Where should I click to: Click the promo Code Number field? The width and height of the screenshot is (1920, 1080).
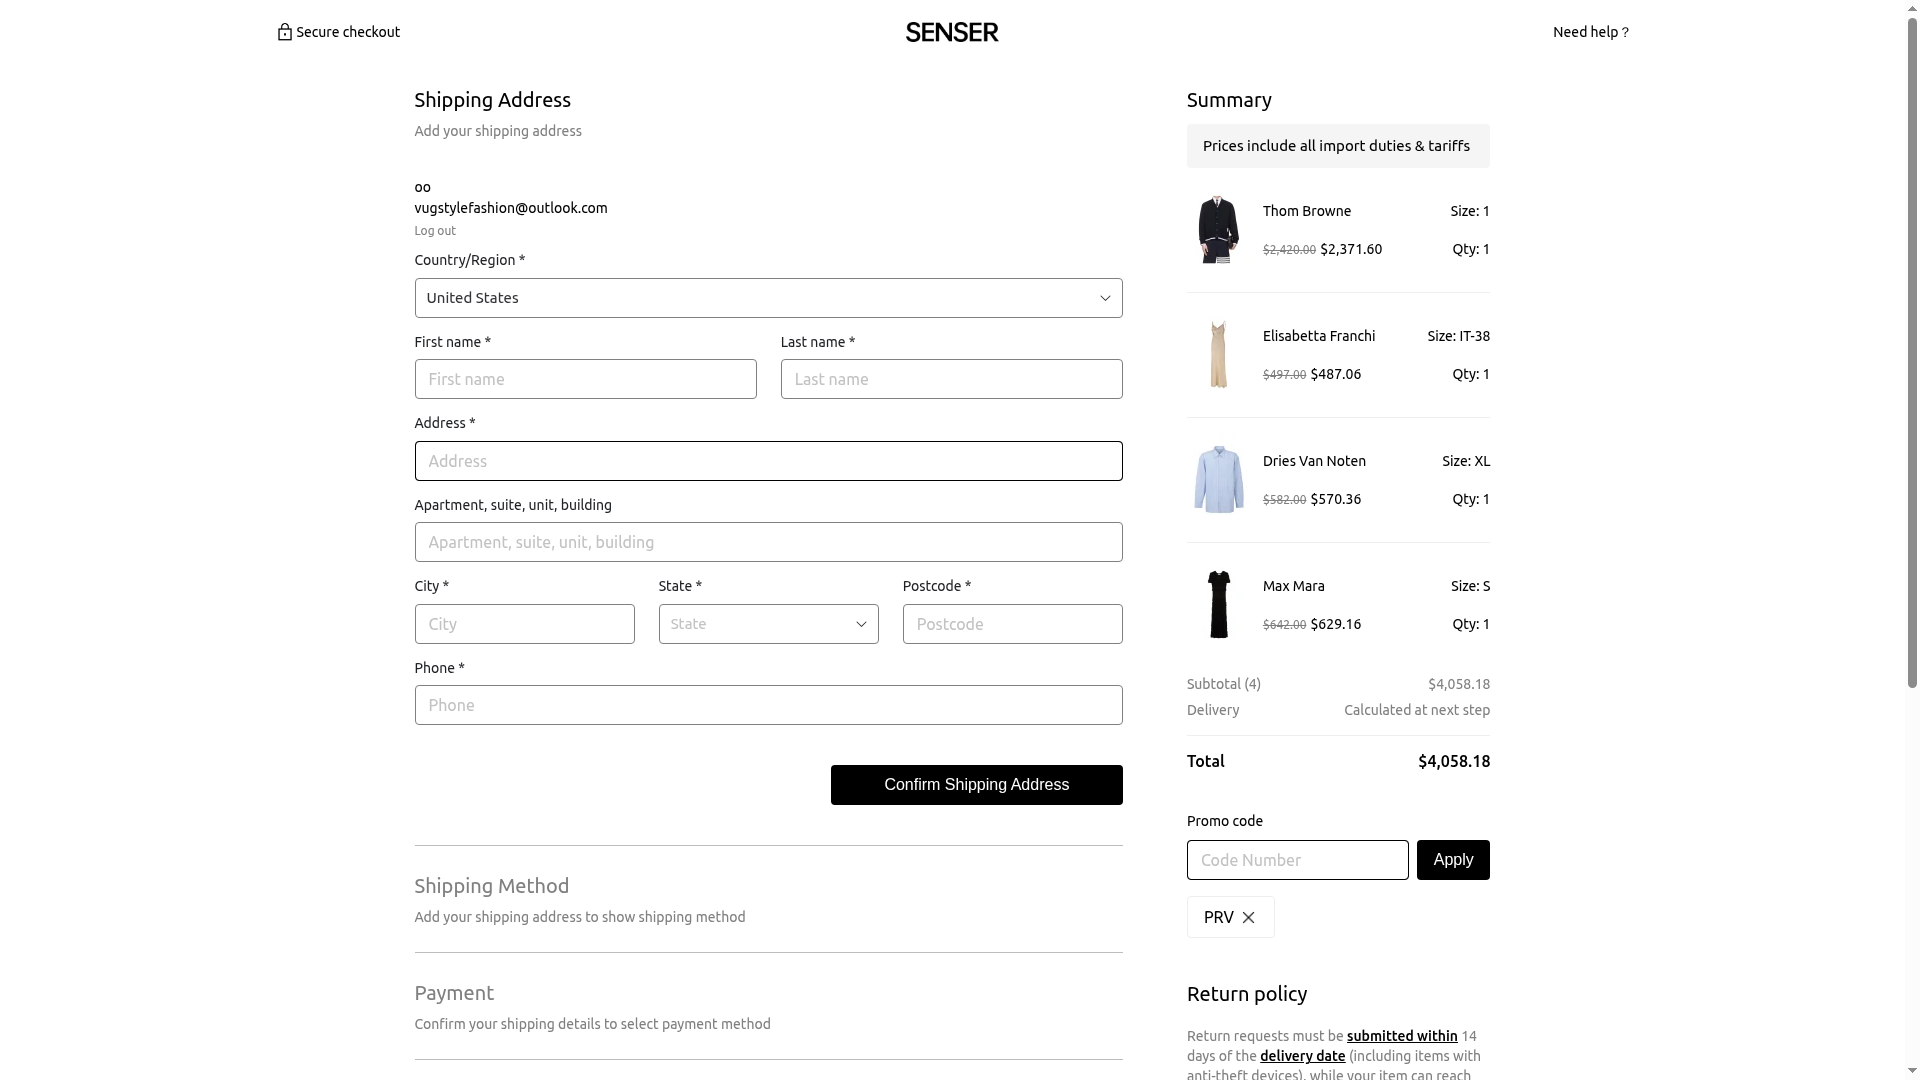tap(1297, 860)
